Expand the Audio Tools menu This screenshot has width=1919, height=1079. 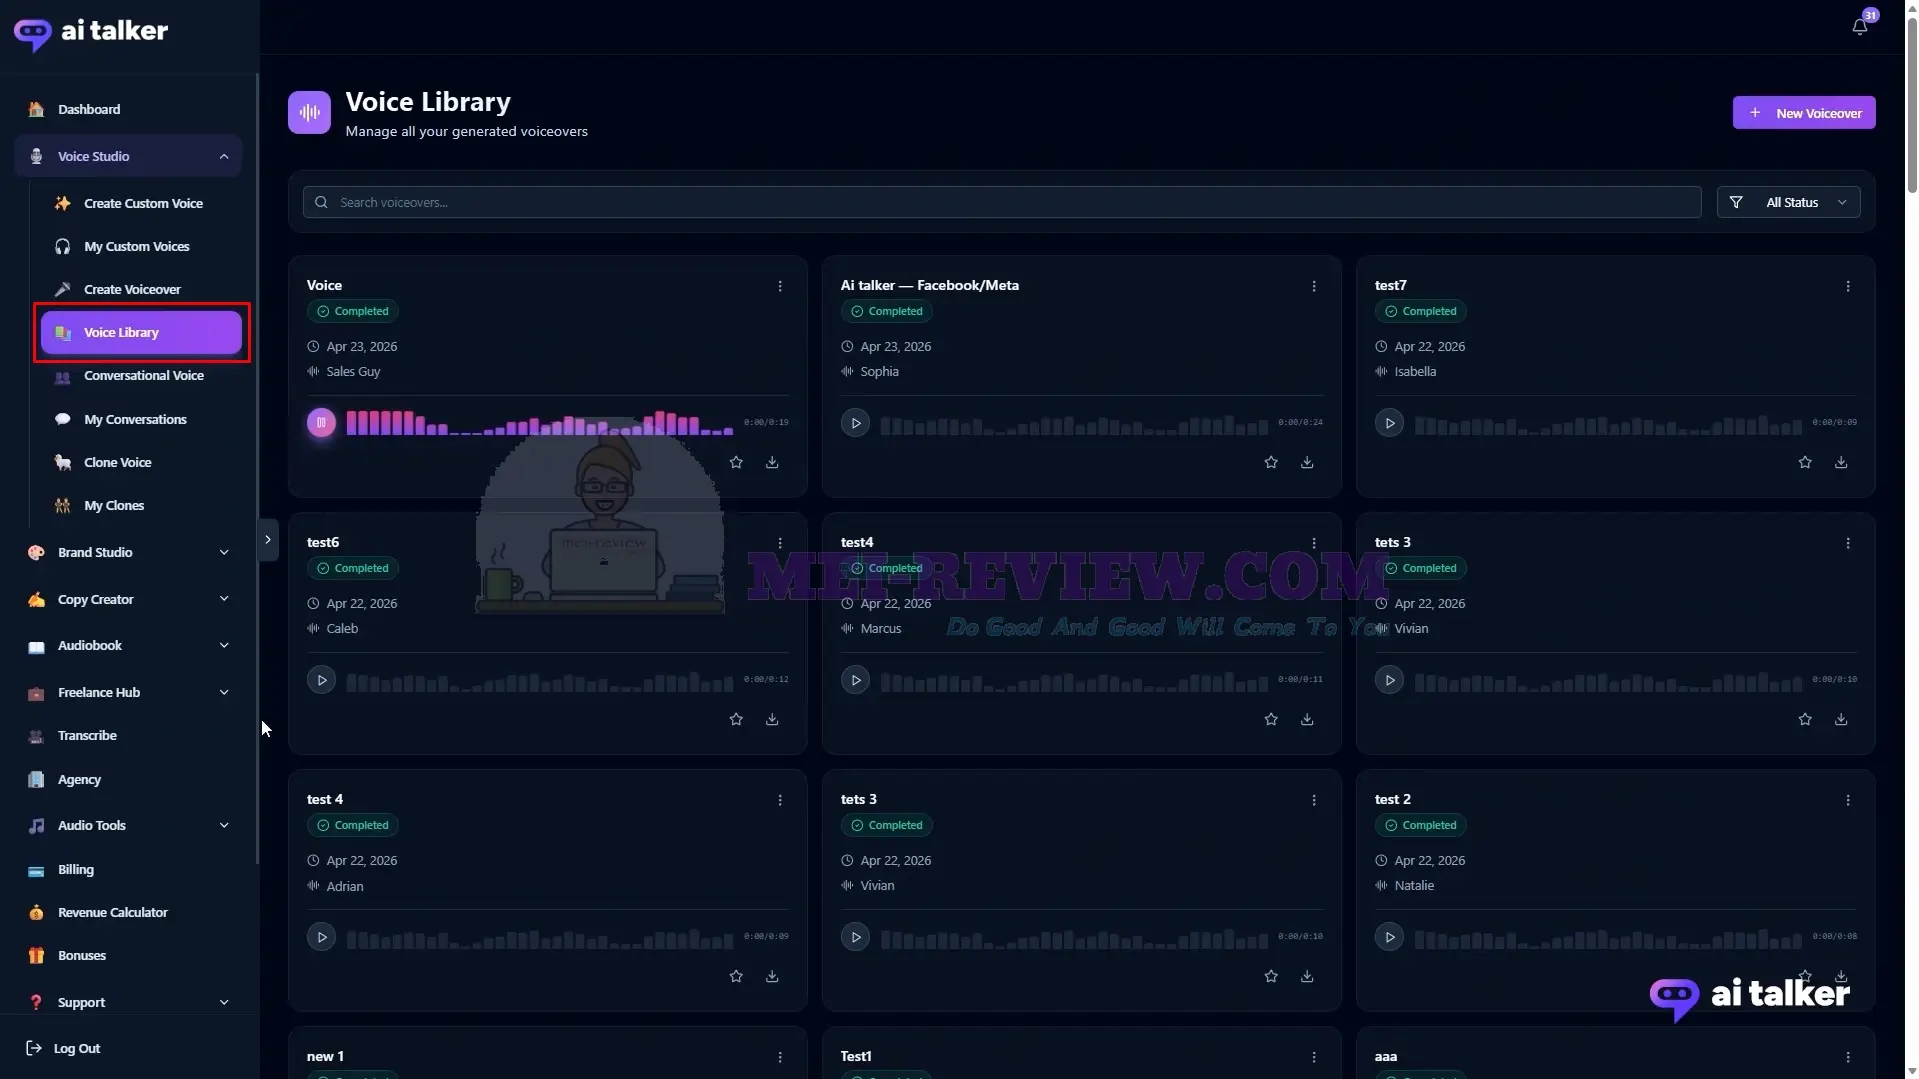(128, 825)
